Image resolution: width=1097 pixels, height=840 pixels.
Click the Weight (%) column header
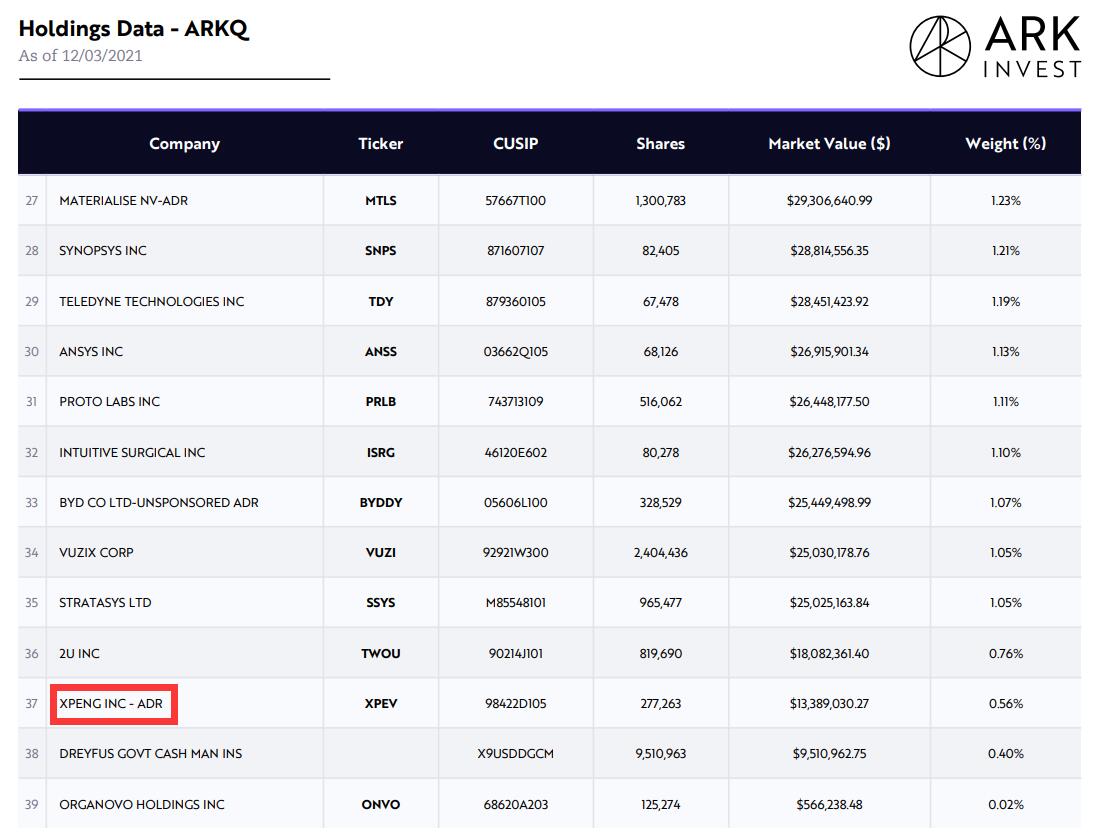pyautogui.click(x=1005, y=143)
